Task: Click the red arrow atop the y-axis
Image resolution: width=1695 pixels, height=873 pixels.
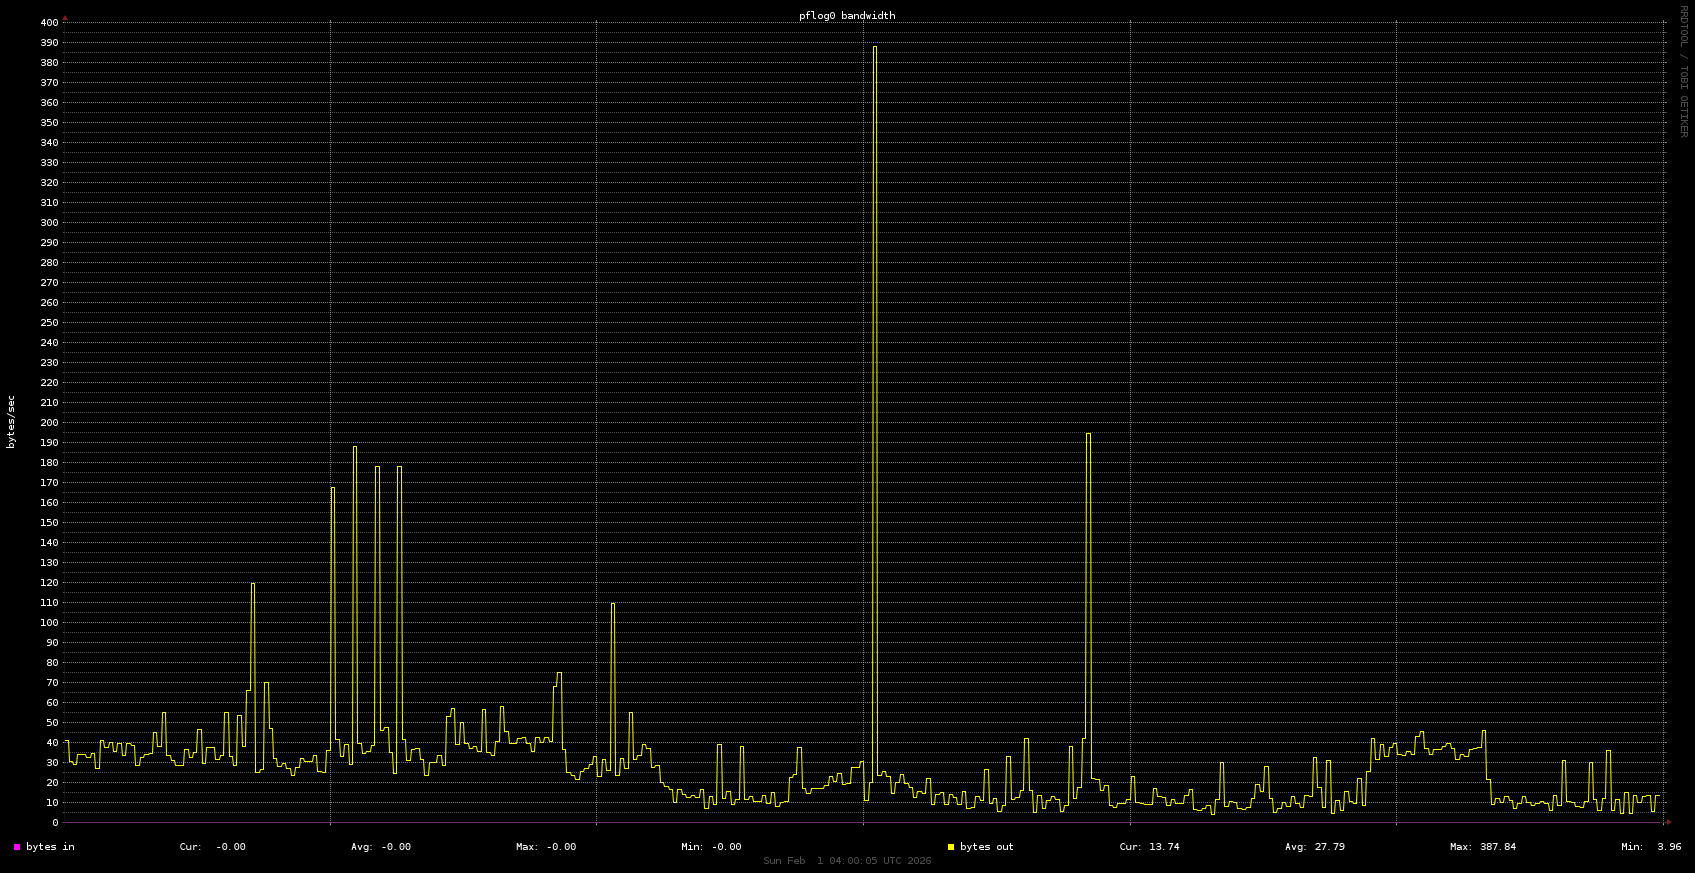Action: tap(65, 18)
